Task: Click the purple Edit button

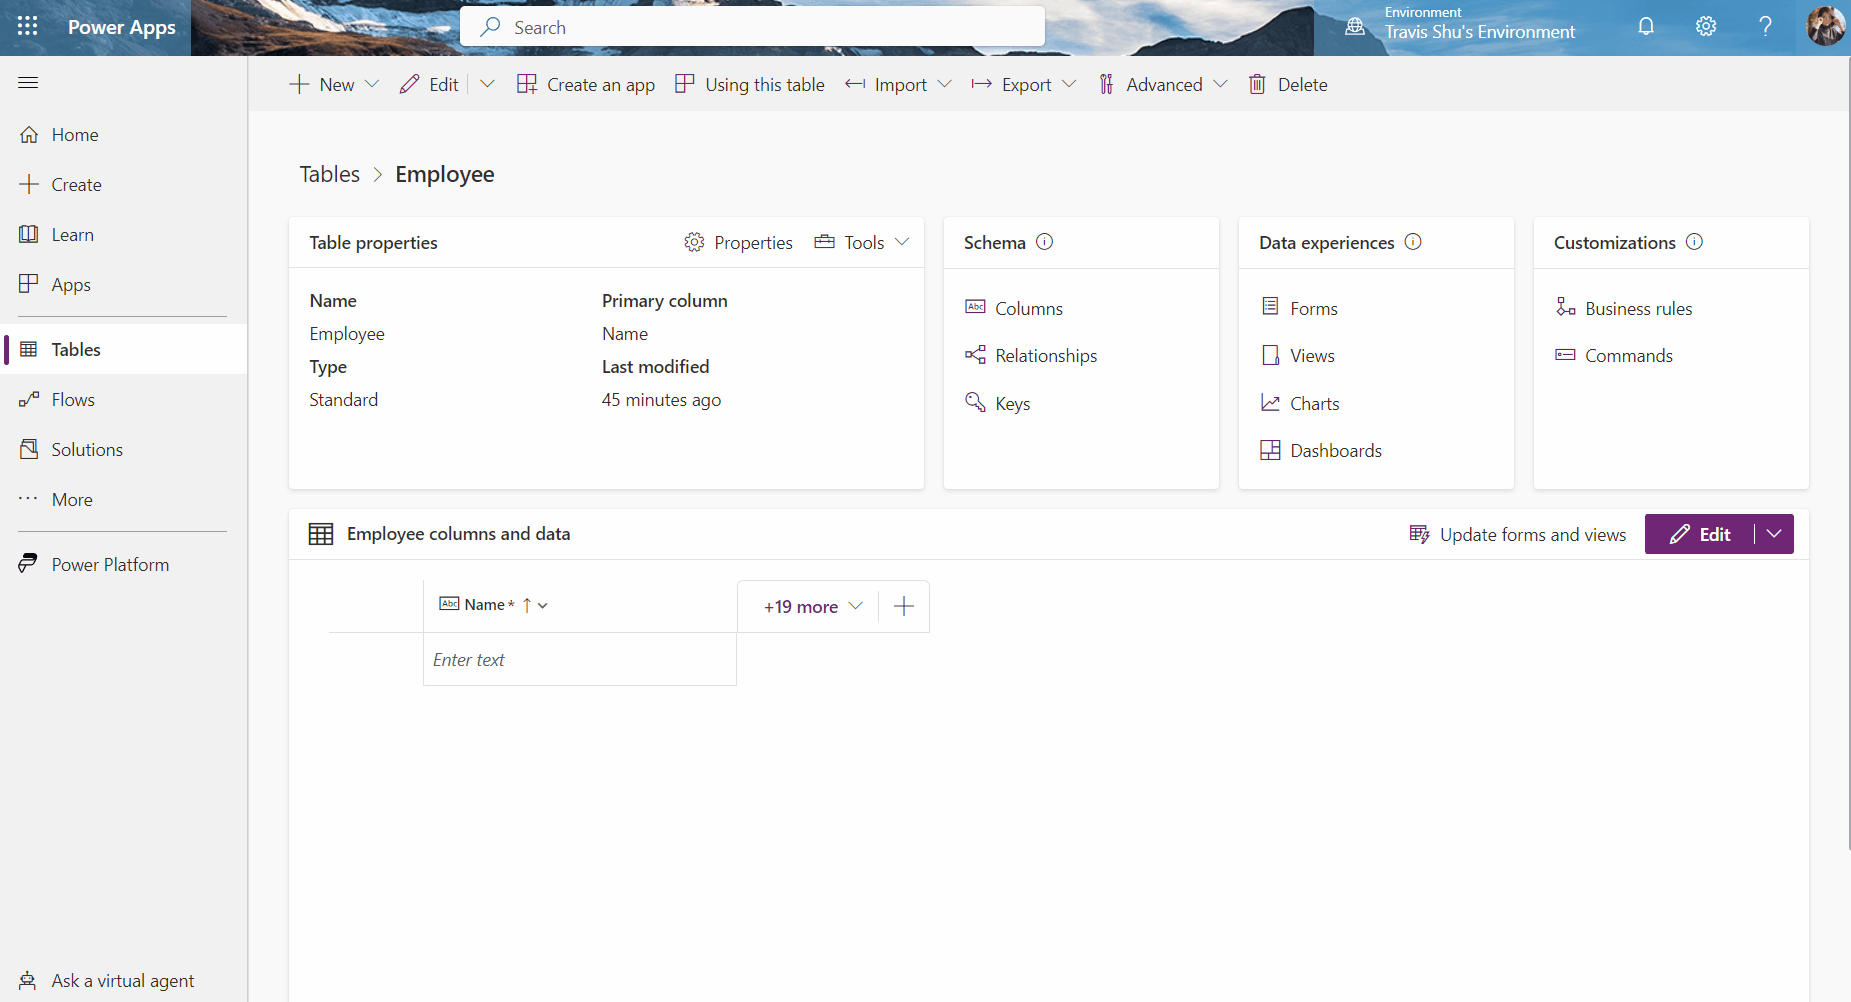Action: (1702, 534)
